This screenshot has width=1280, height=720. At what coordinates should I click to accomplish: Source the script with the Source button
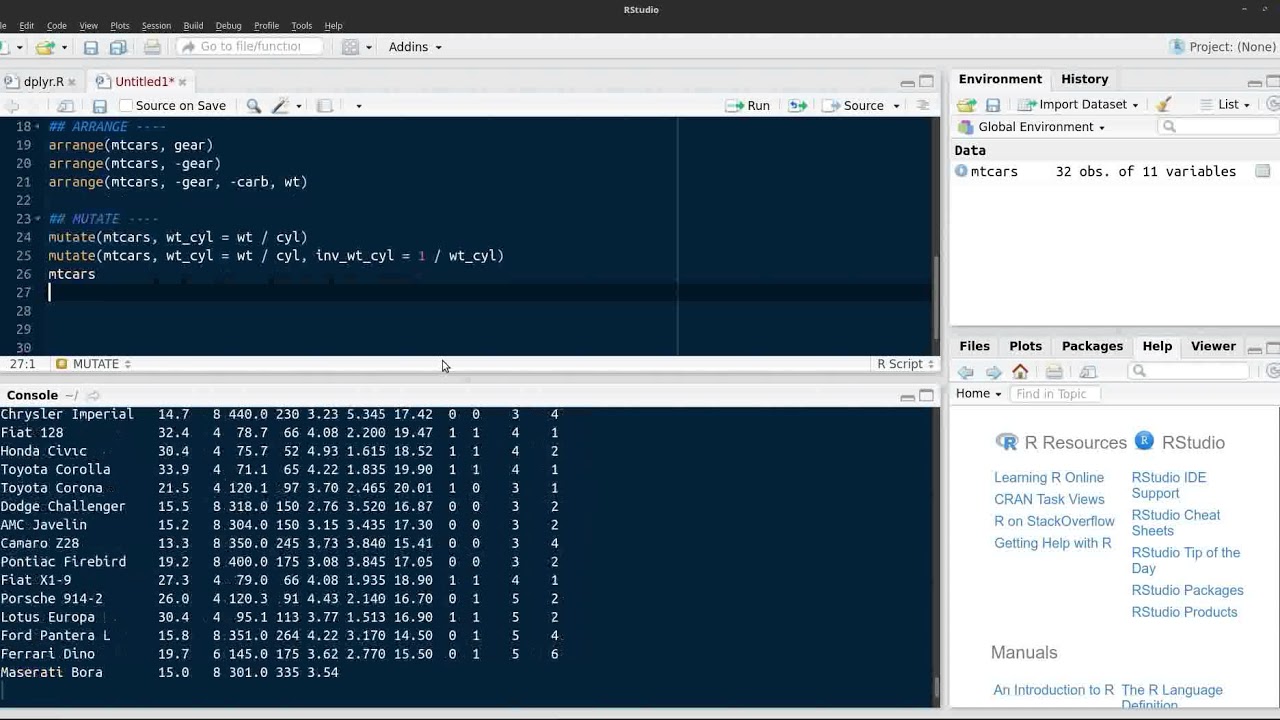(x=855, y=106)
